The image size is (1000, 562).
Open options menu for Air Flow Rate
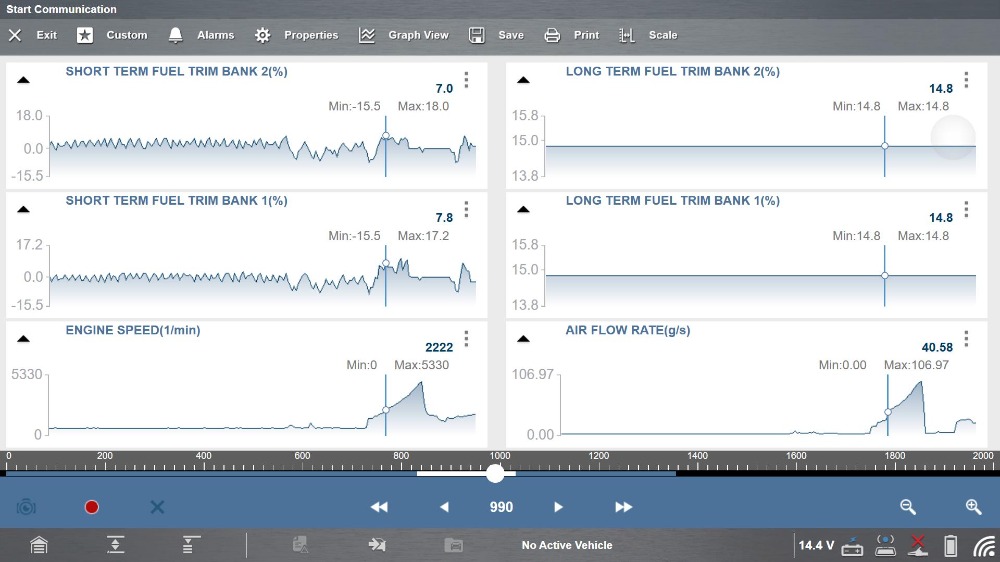(x=966, y=338)
